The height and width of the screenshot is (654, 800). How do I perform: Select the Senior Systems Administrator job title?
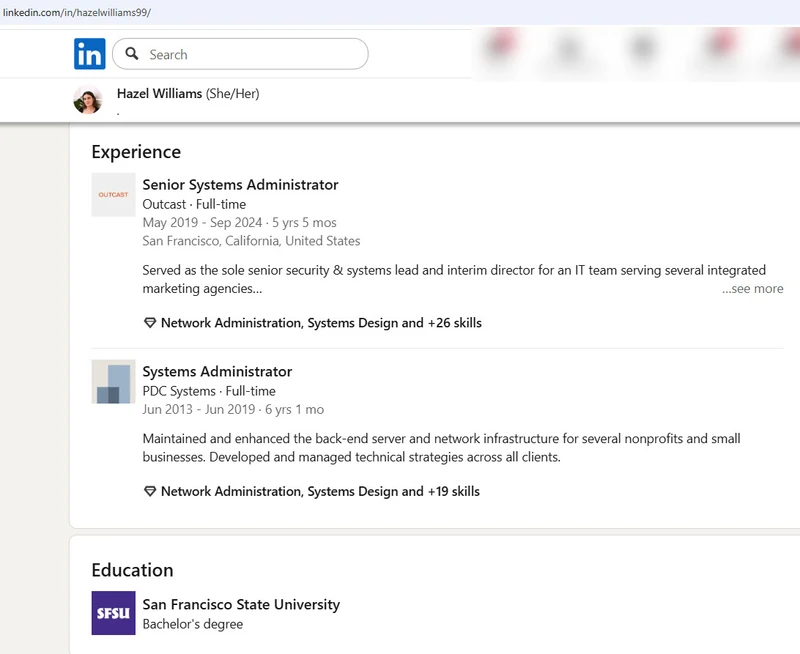click(x=240, y=184)
